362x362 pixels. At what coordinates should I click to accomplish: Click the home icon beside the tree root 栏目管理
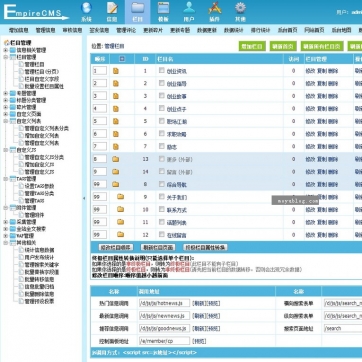pos(6,43)
